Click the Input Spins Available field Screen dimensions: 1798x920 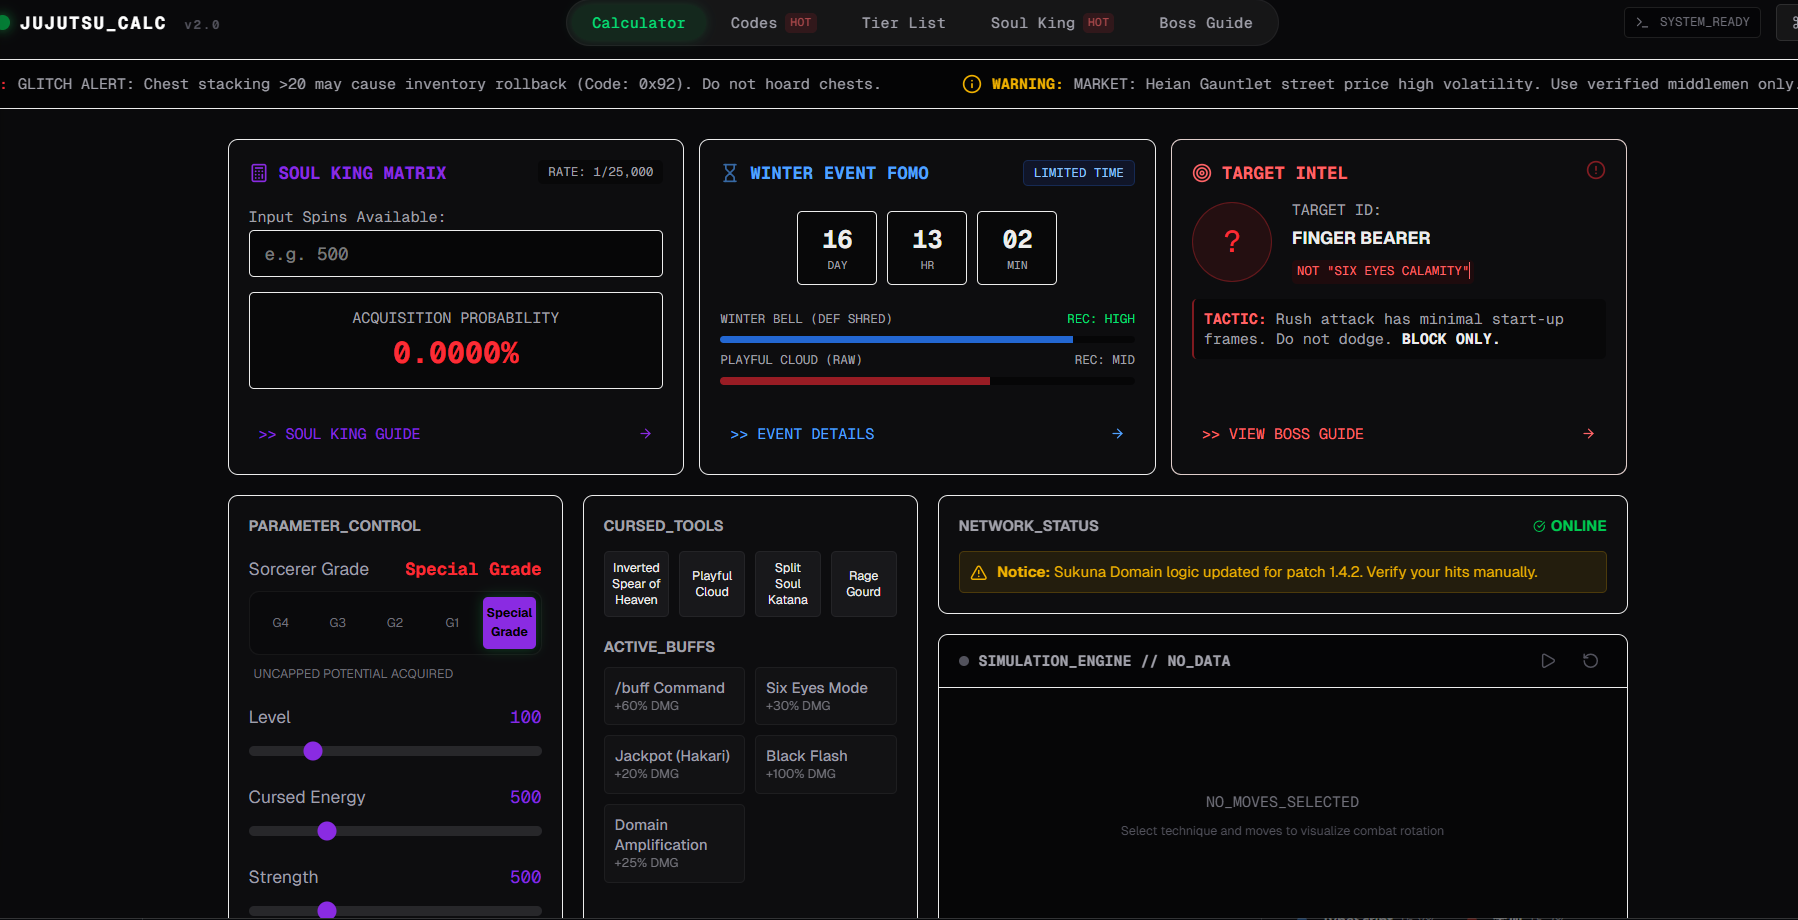455,254
